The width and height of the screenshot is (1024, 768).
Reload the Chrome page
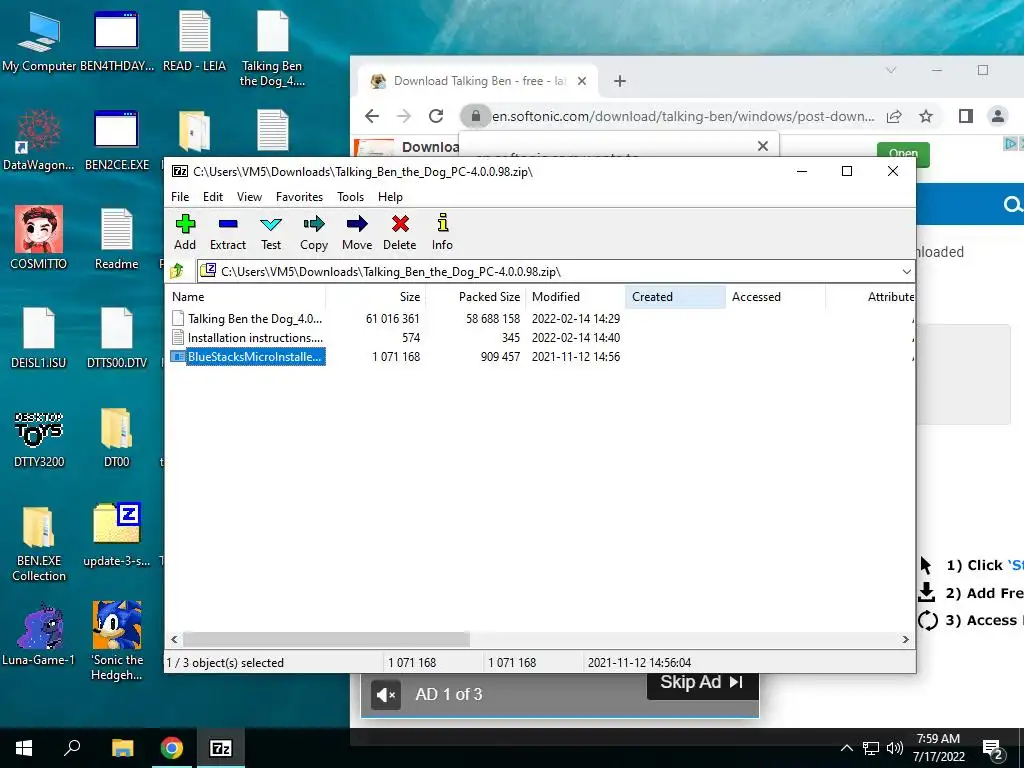[x=436, y=116]
